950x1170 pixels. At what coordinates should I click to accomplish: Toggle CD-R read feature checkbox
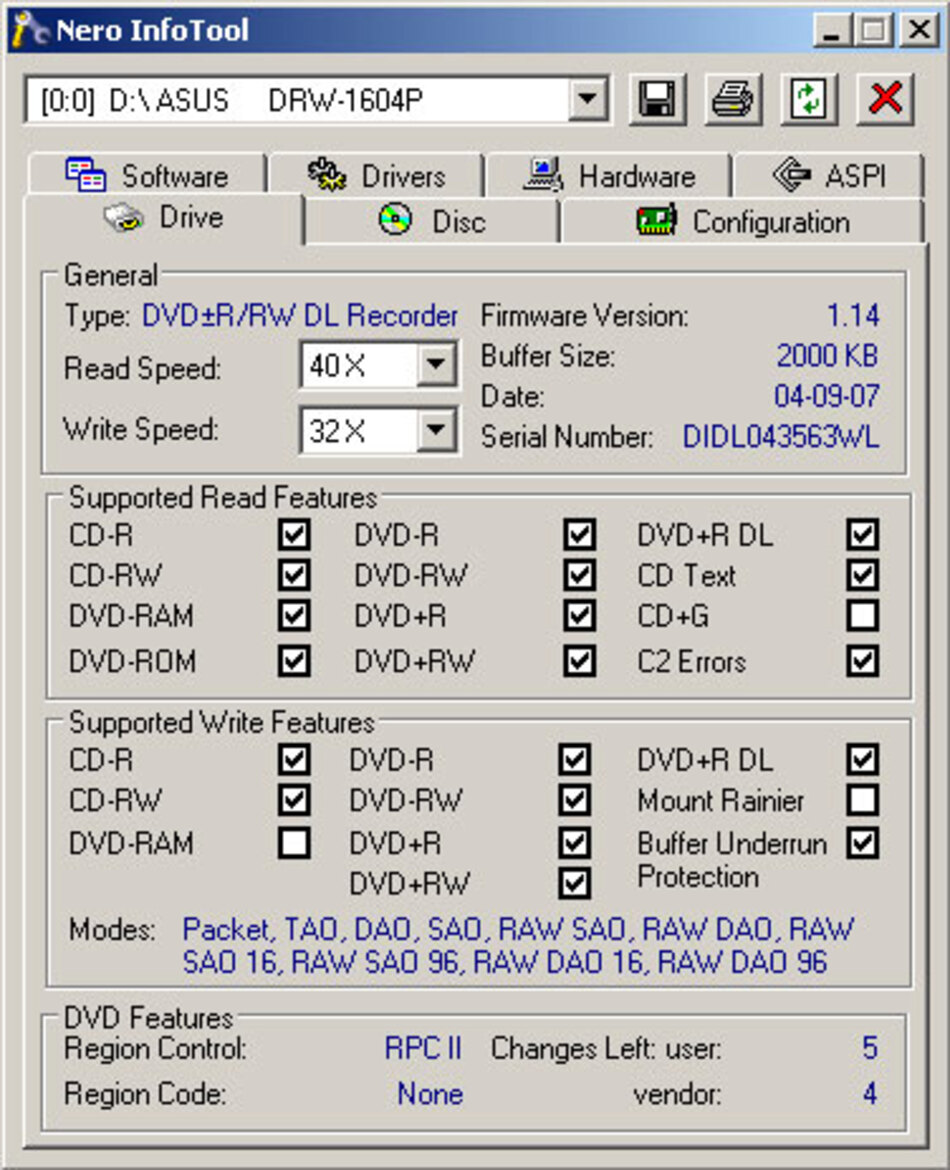point(294,534)
